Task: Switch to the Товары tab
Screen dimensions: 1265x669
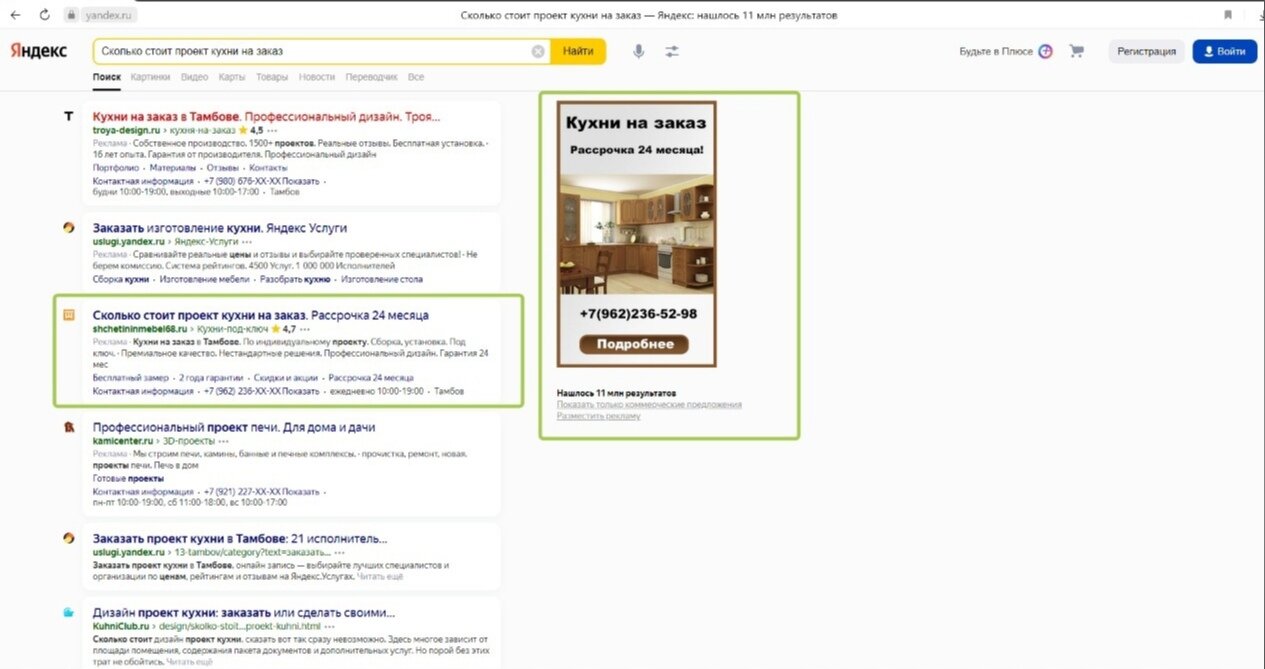Action: (x=272, y=77)
